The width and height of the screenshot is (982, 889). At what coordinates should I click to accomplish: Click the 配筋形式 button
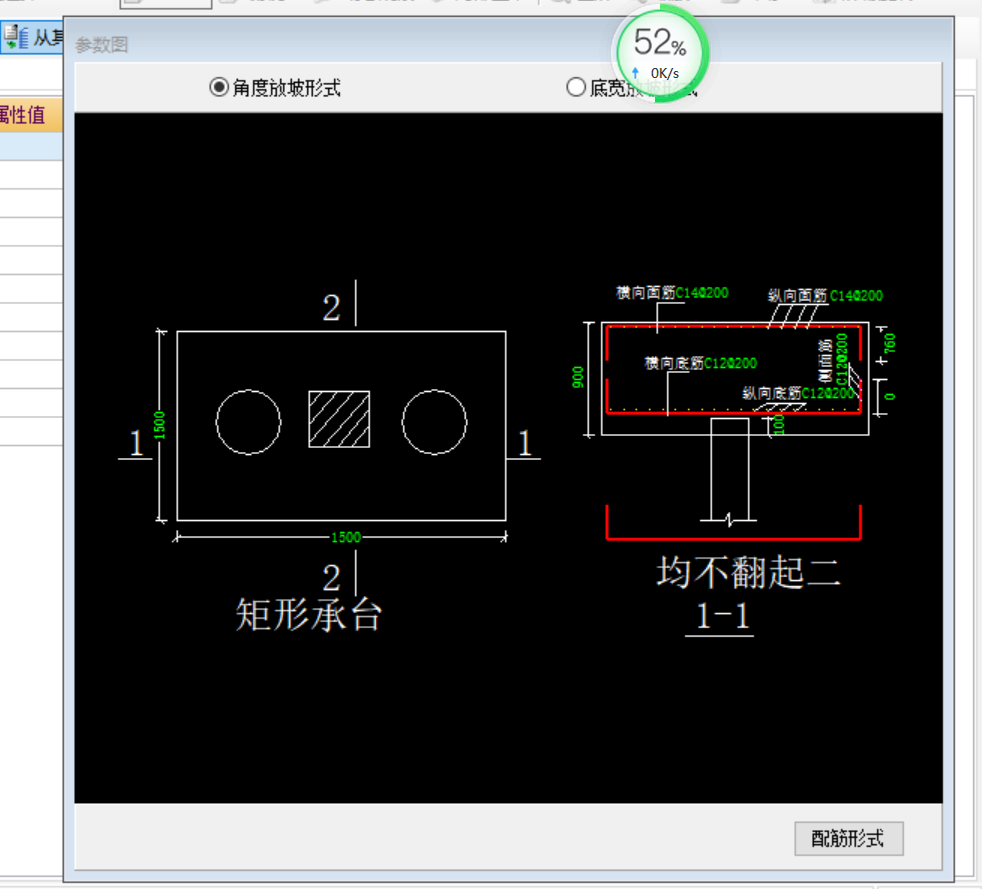click(849, 838)
